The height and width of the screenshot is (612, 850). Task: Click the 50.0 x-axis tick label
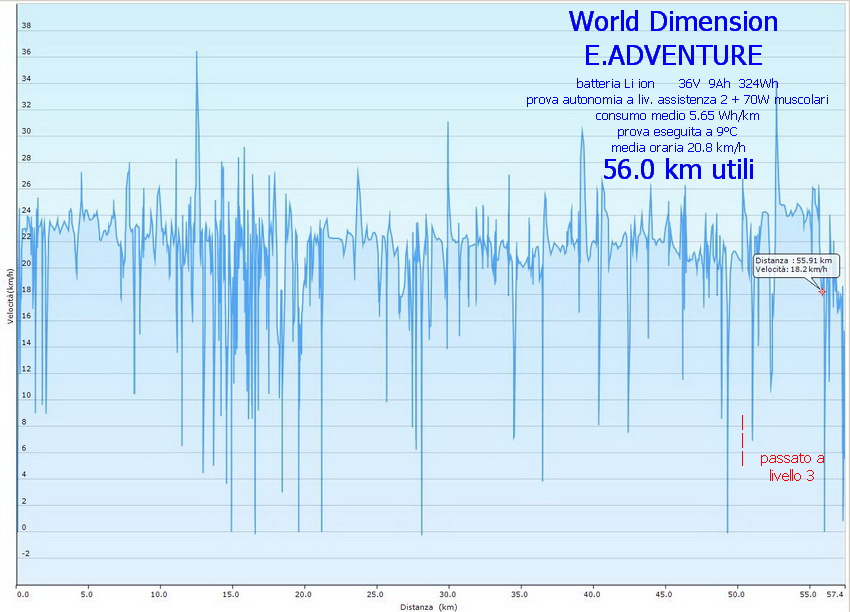tap(736, 595)
